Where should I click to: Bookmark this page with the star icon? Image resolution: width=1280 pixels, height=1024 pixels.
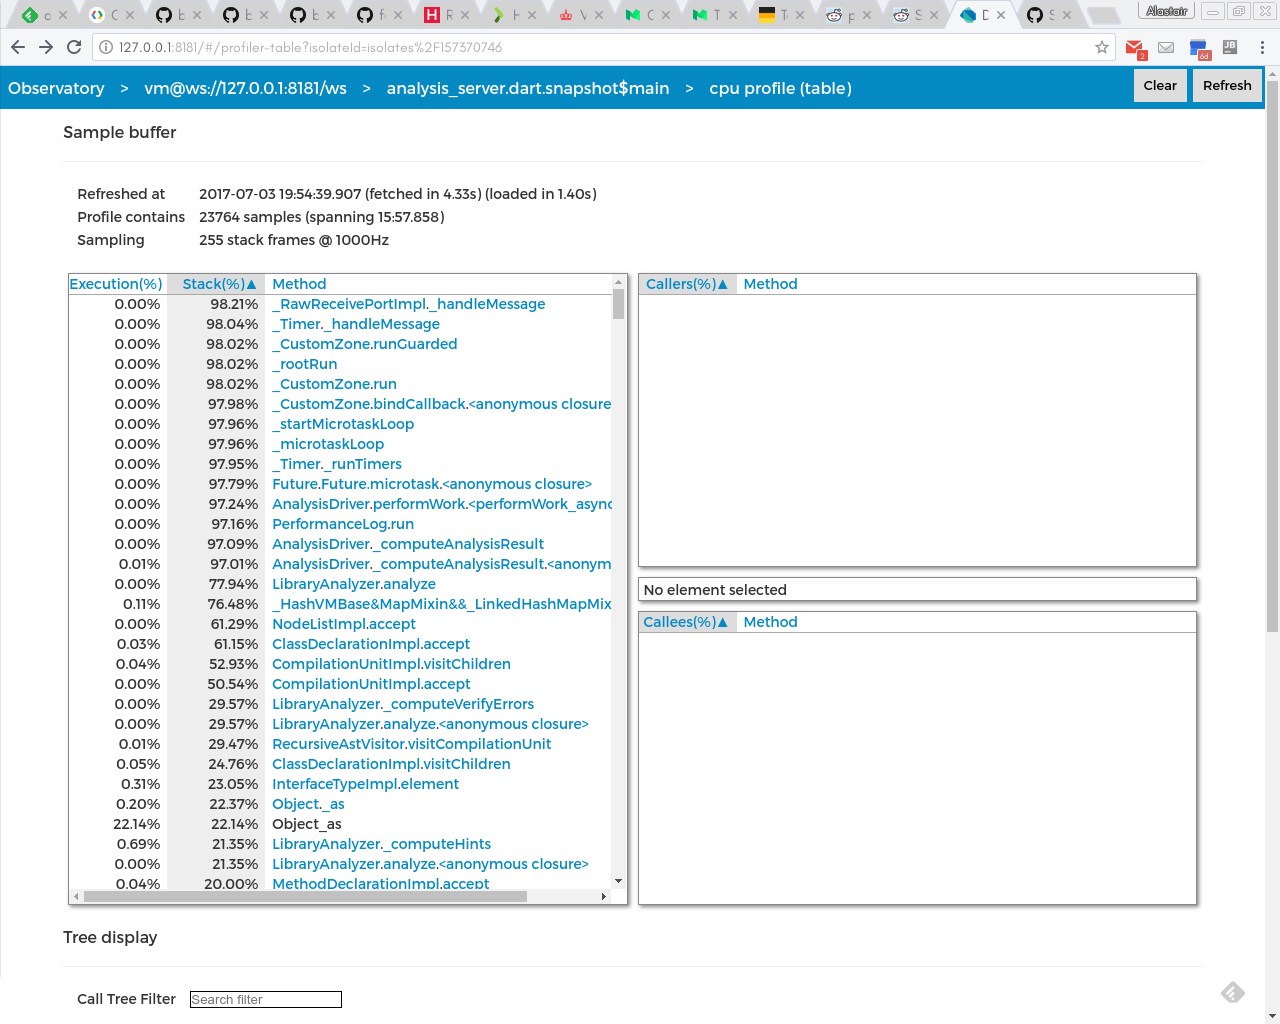pos(1102,47)
